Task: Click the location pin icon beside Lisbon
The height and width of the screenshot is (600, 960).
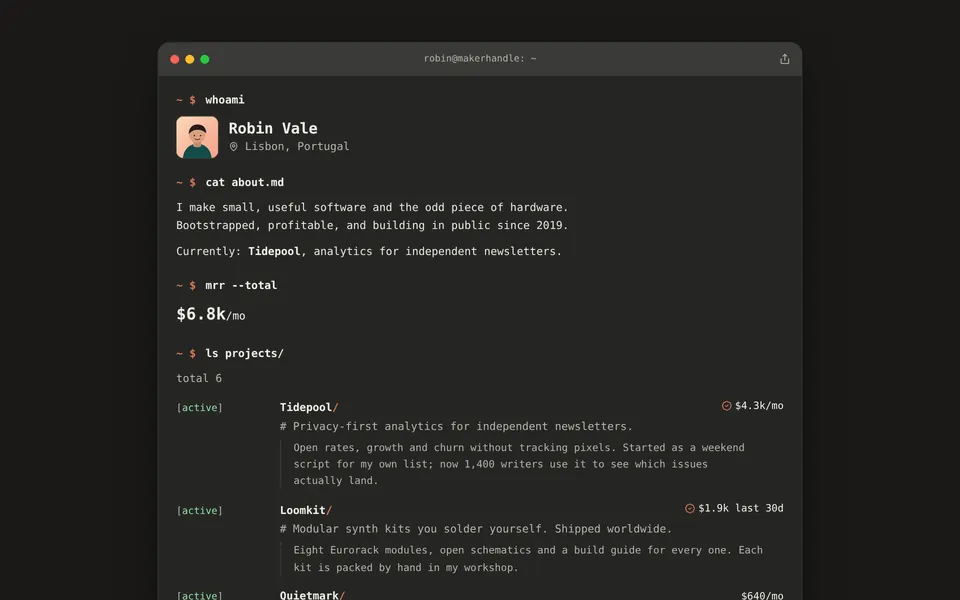Action: [x=233, y=147]
